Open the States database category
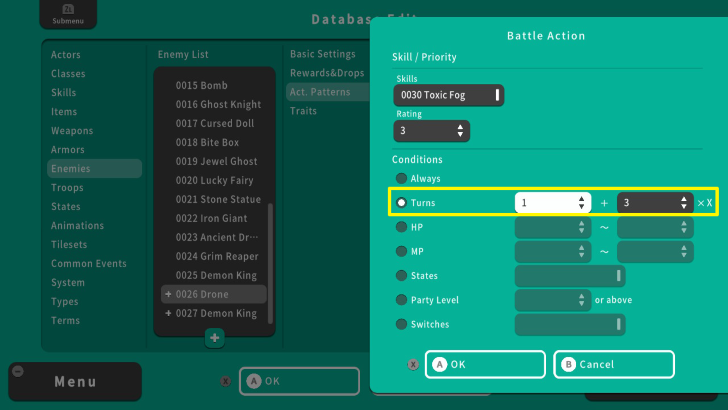 click(x=65, y=207)
